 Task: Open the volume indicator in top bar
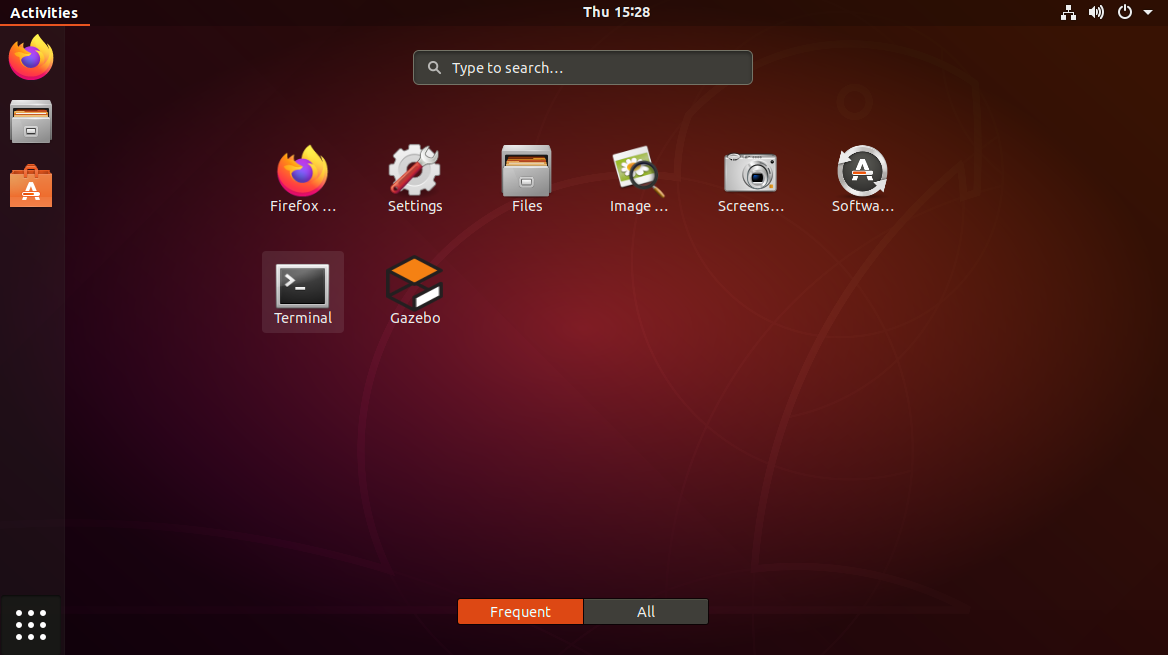(1096, 12)
